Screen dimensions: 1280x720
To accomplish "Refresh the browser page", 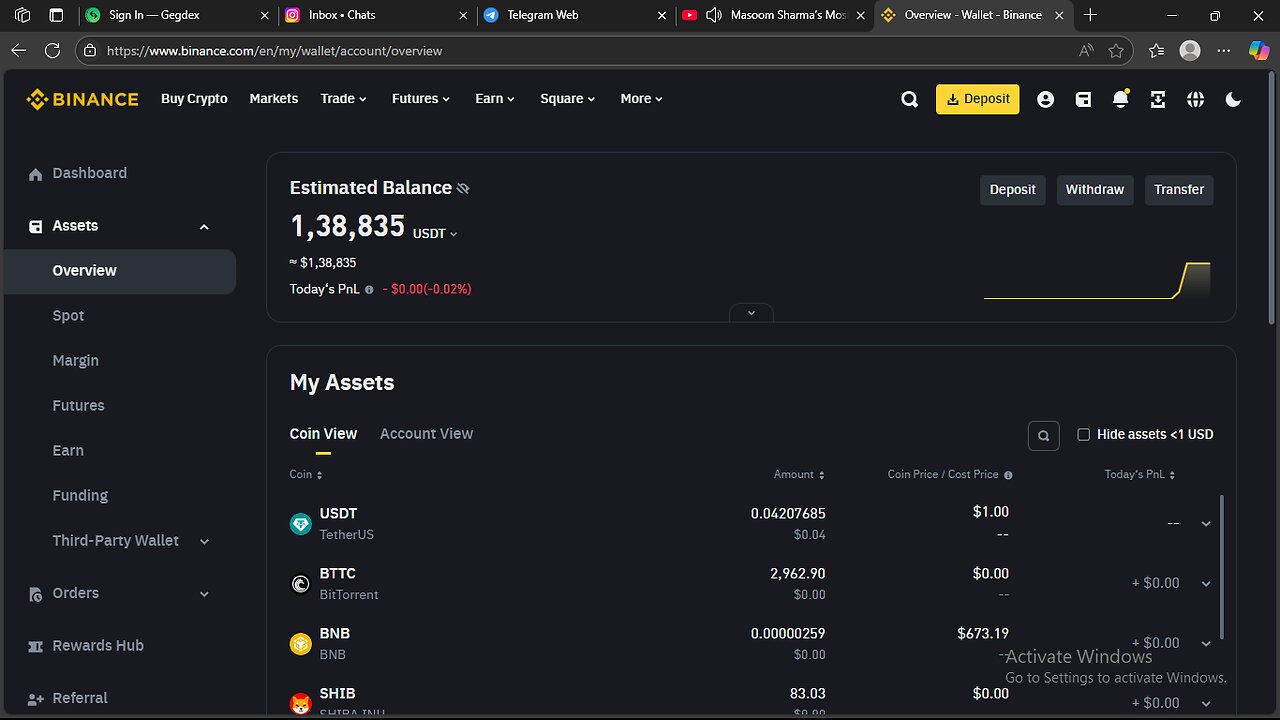I will (x=52, y=50).
